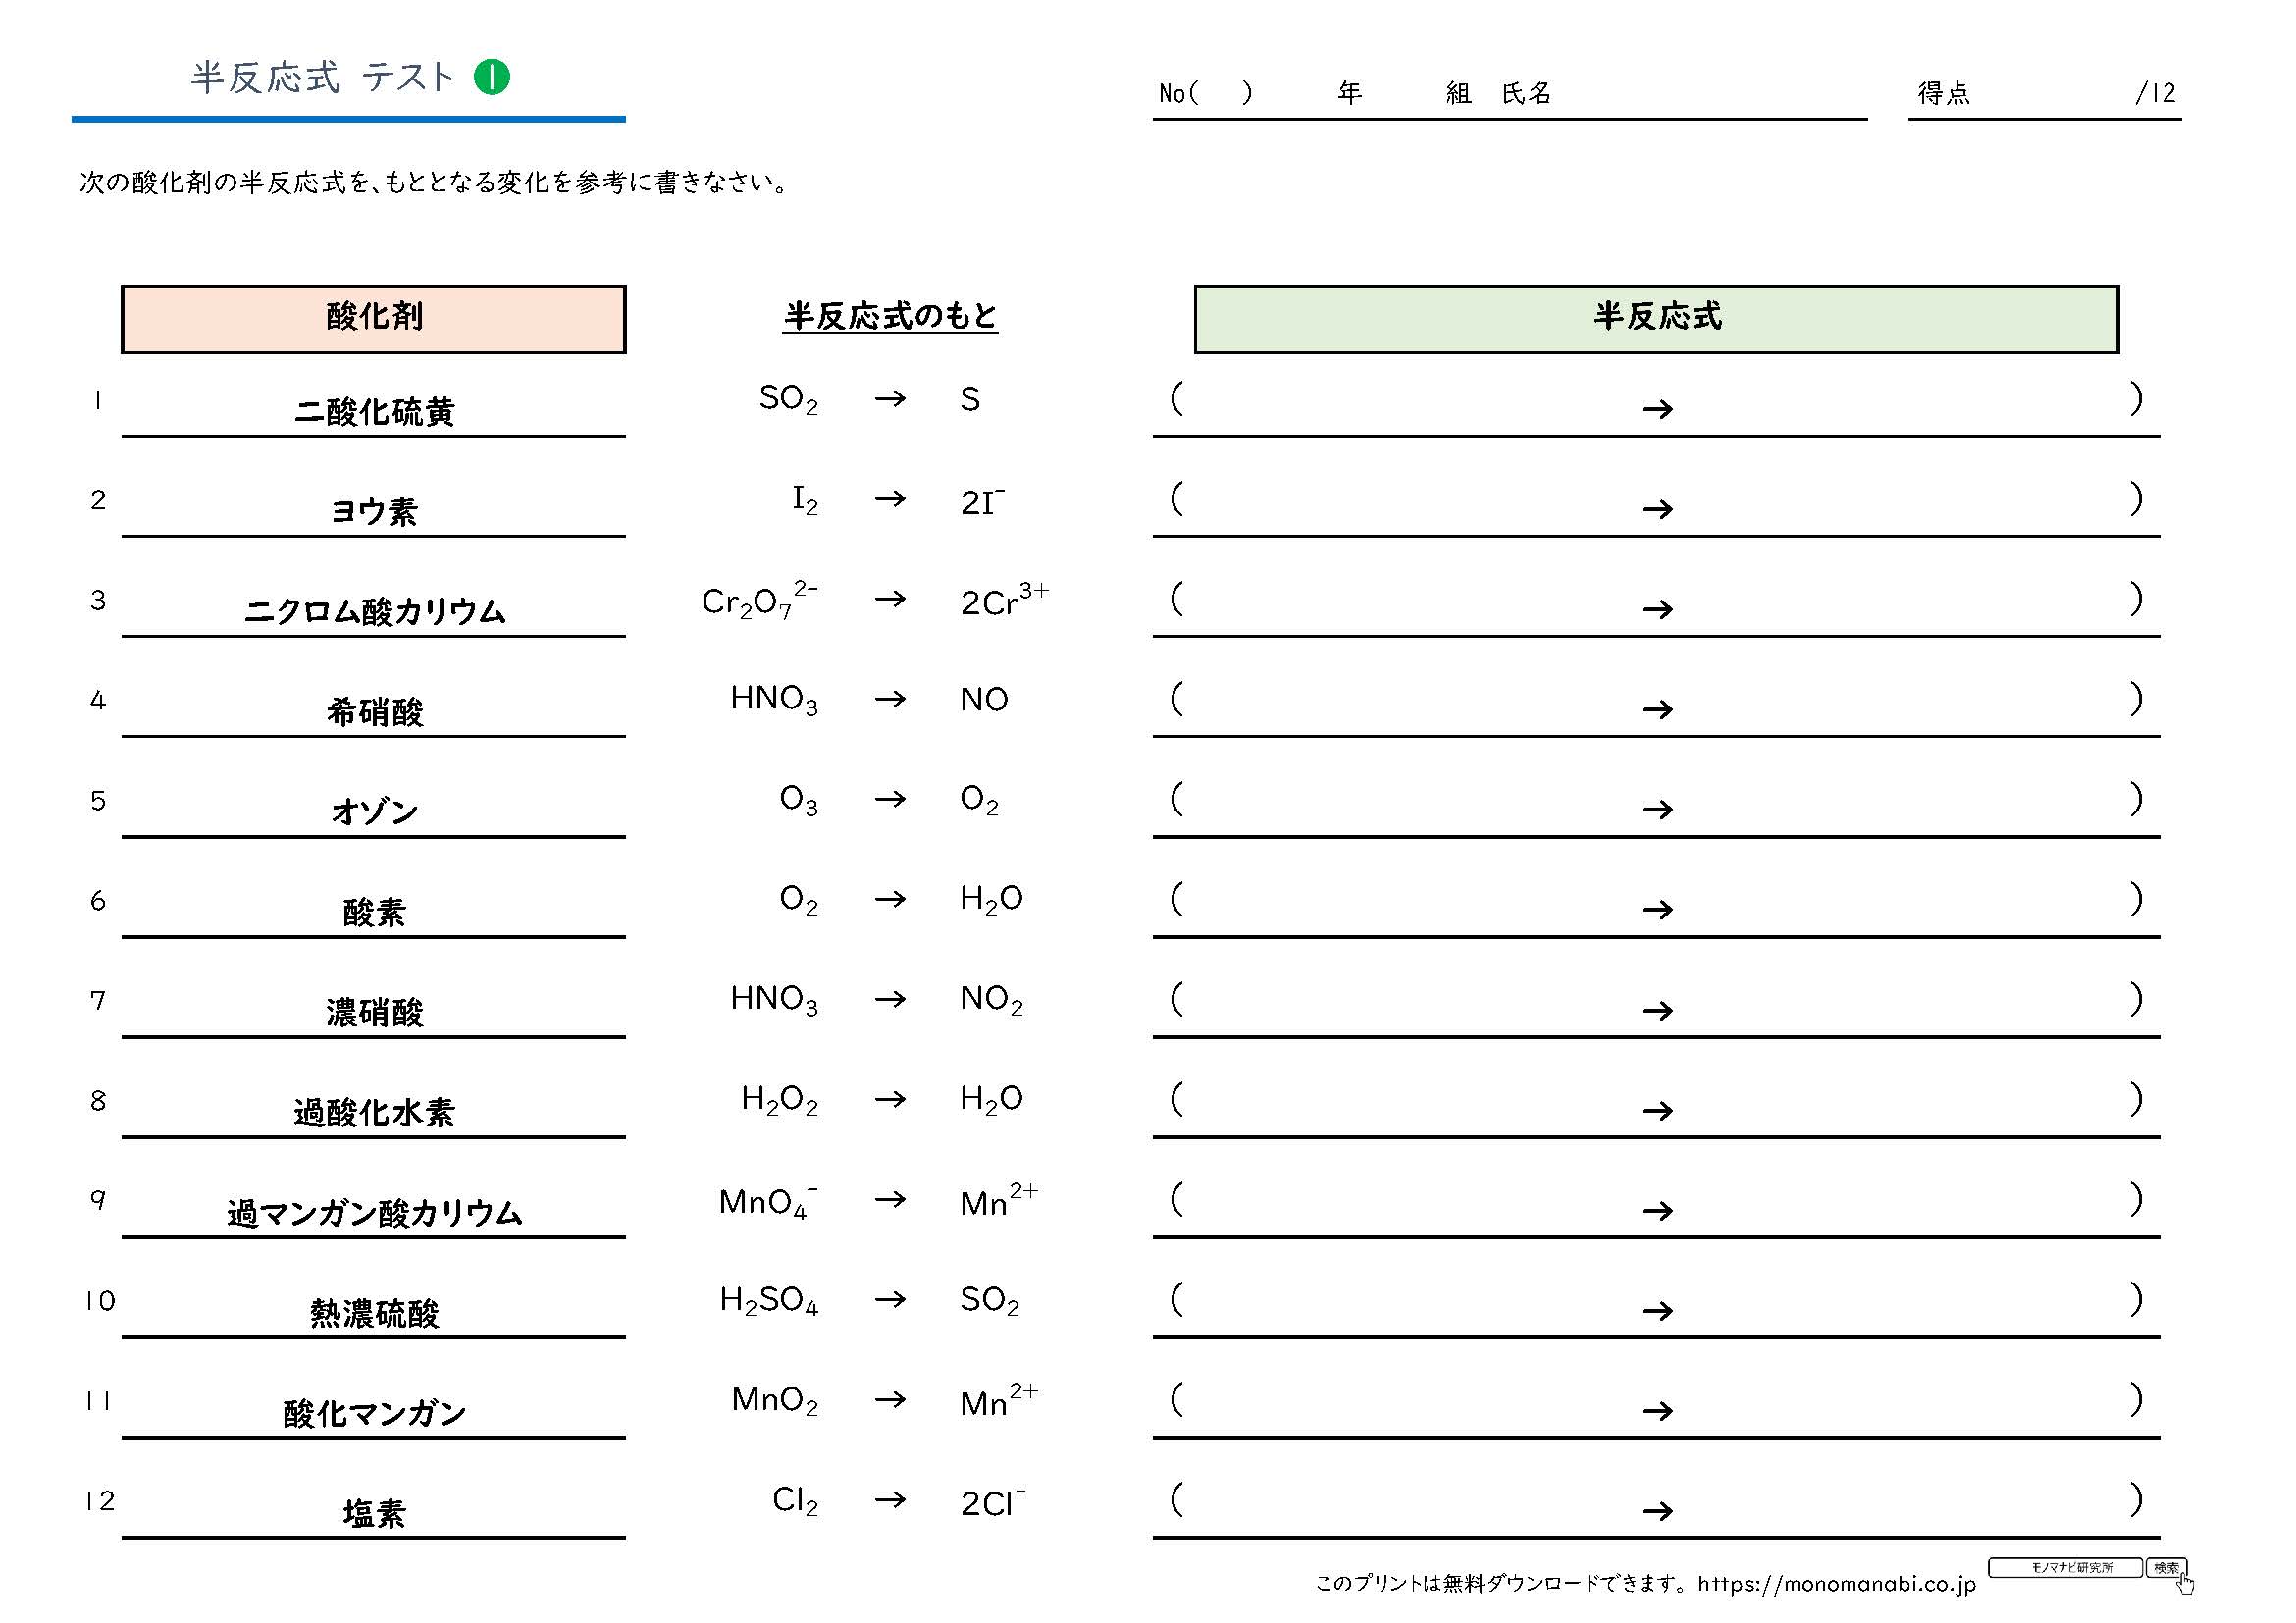This screenshot has width=2296, height=1623.
Task: Select the text 過酸化水素
Action: click(374, 1111)
